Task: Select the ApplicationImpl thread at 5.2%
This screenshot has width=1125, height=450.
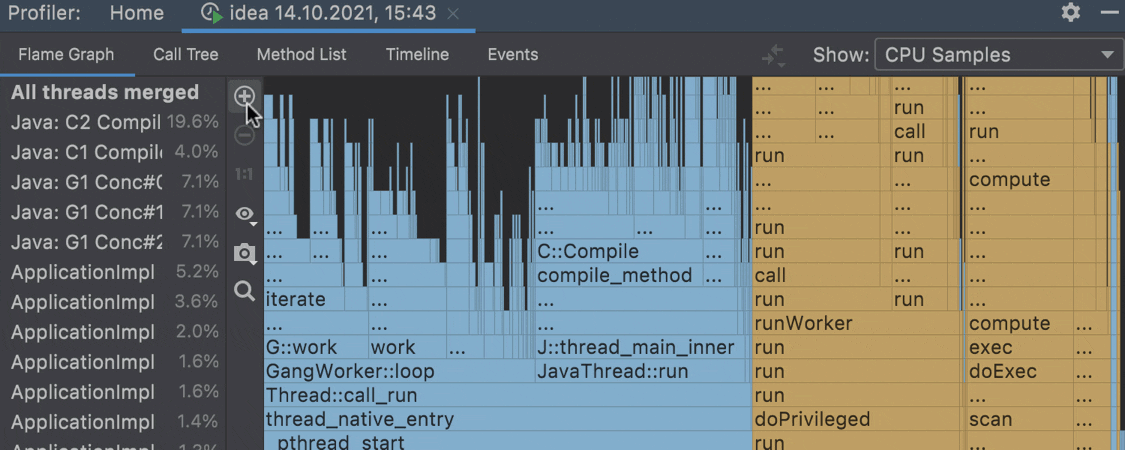Action: [113, 272]
